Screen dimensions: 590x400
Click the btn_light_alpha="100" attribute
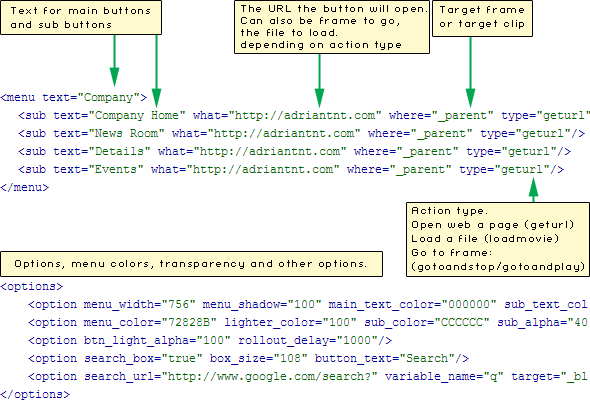(157, 341)
